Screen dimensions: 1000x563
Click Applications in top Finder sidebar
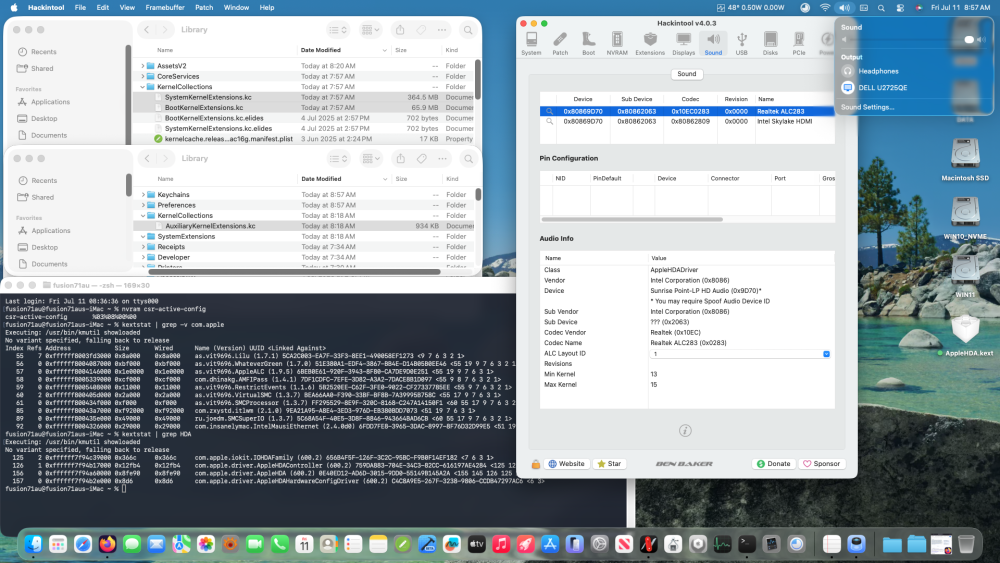50,102
